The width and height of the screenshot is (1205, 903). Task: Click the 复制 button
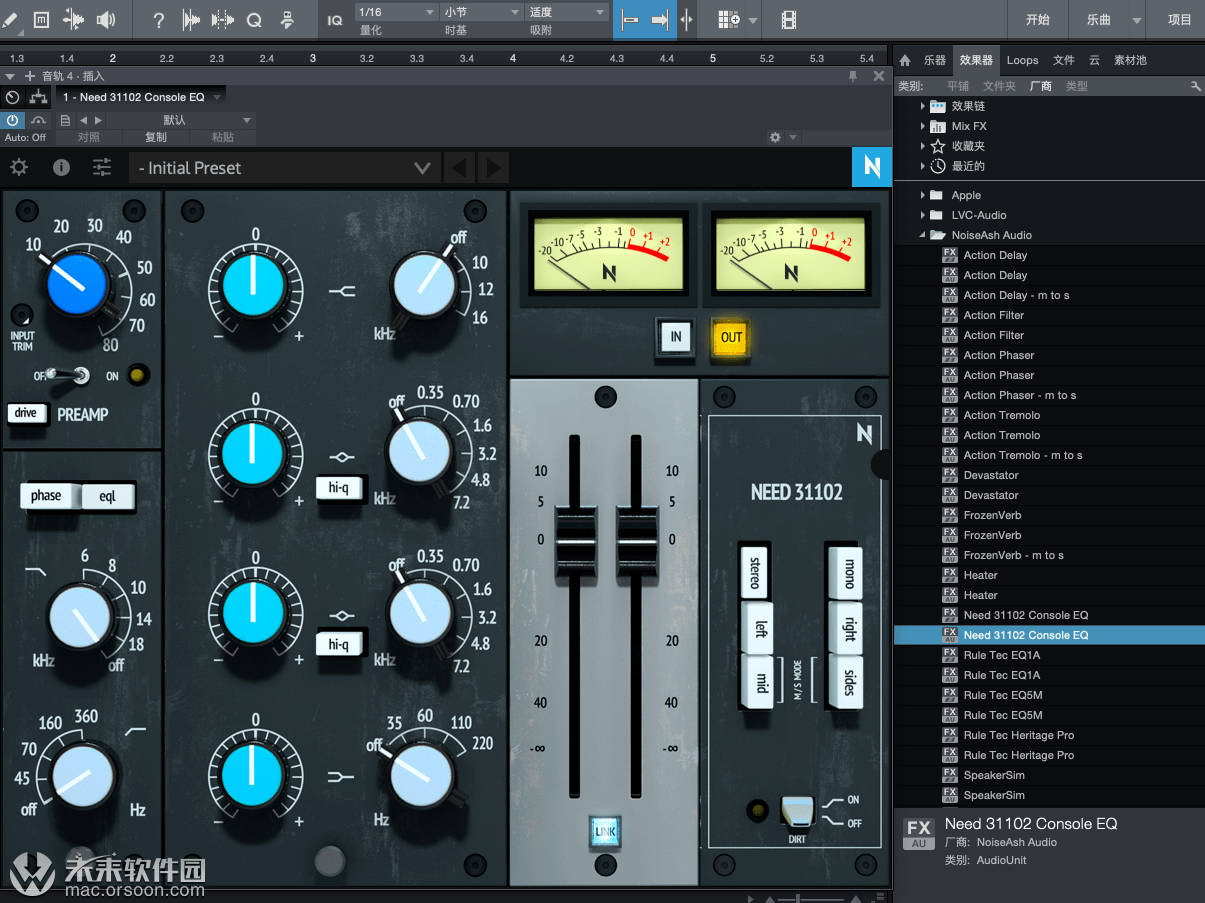coord(156,137)
